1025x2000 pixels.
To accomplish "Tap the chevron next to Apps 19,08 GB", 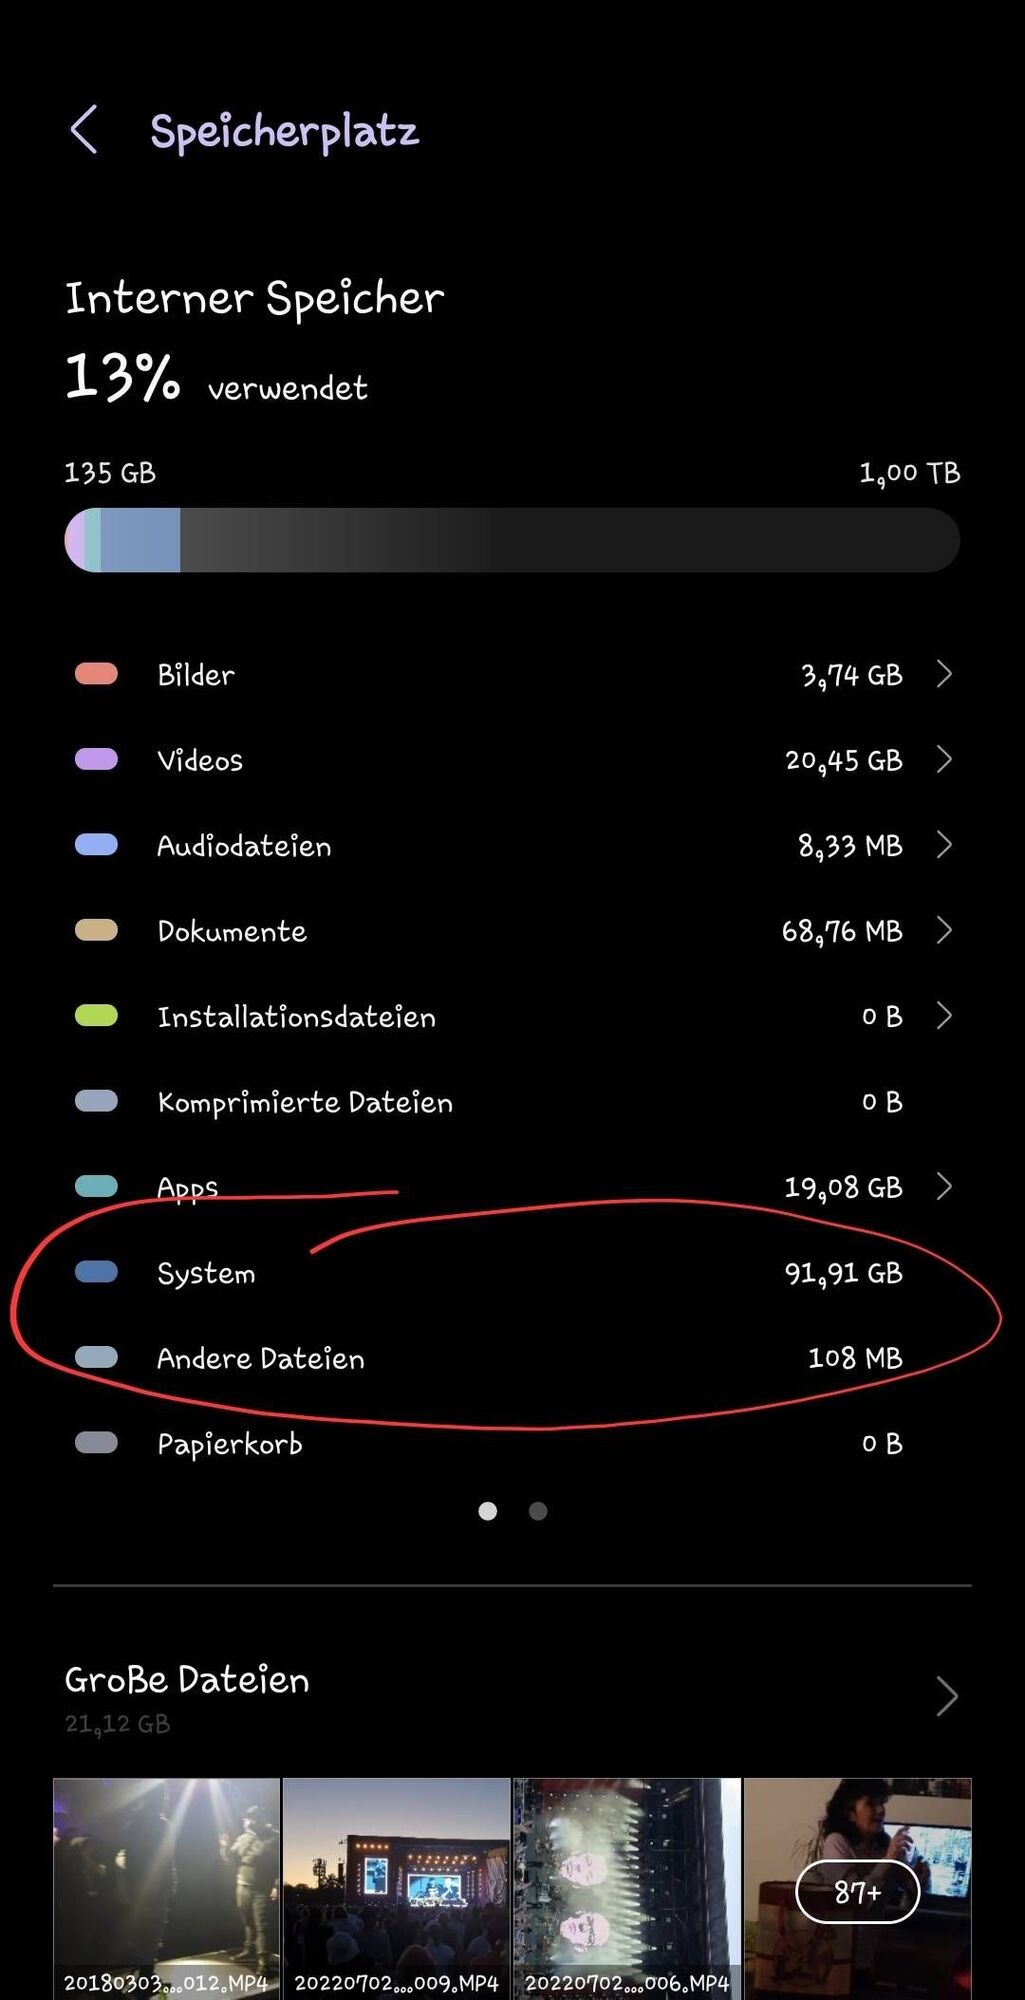I will 943,1187.
